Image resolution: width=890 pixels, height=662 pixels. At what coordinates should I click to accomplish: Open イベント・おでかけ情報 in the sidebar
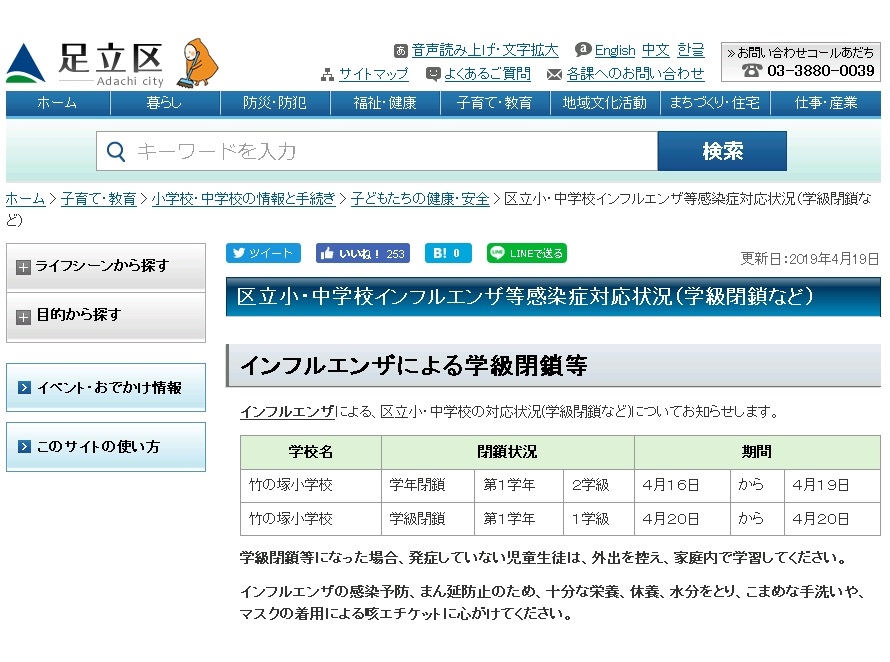(x=105, y=387)
